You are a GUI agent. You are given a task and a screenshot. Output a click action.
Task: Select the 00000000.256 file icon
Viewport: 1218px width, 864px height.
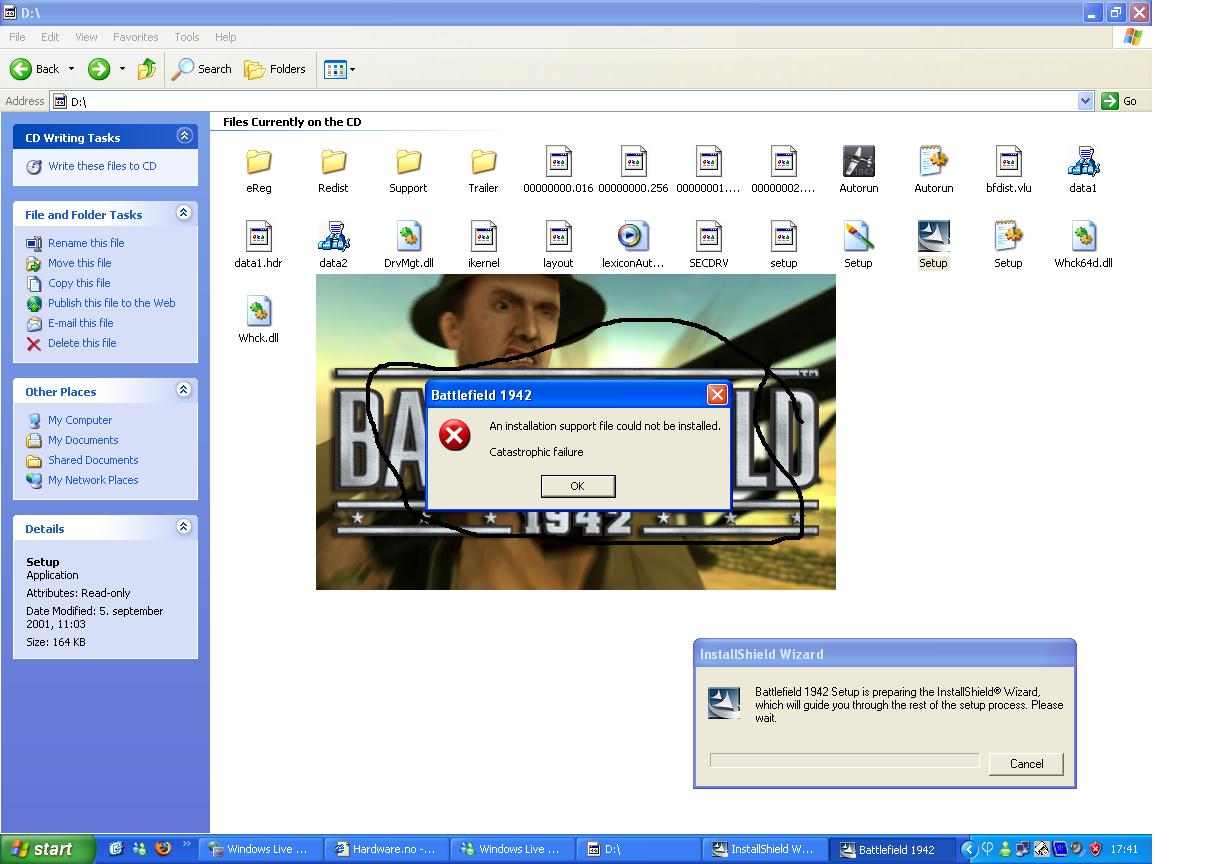(633, 161)
